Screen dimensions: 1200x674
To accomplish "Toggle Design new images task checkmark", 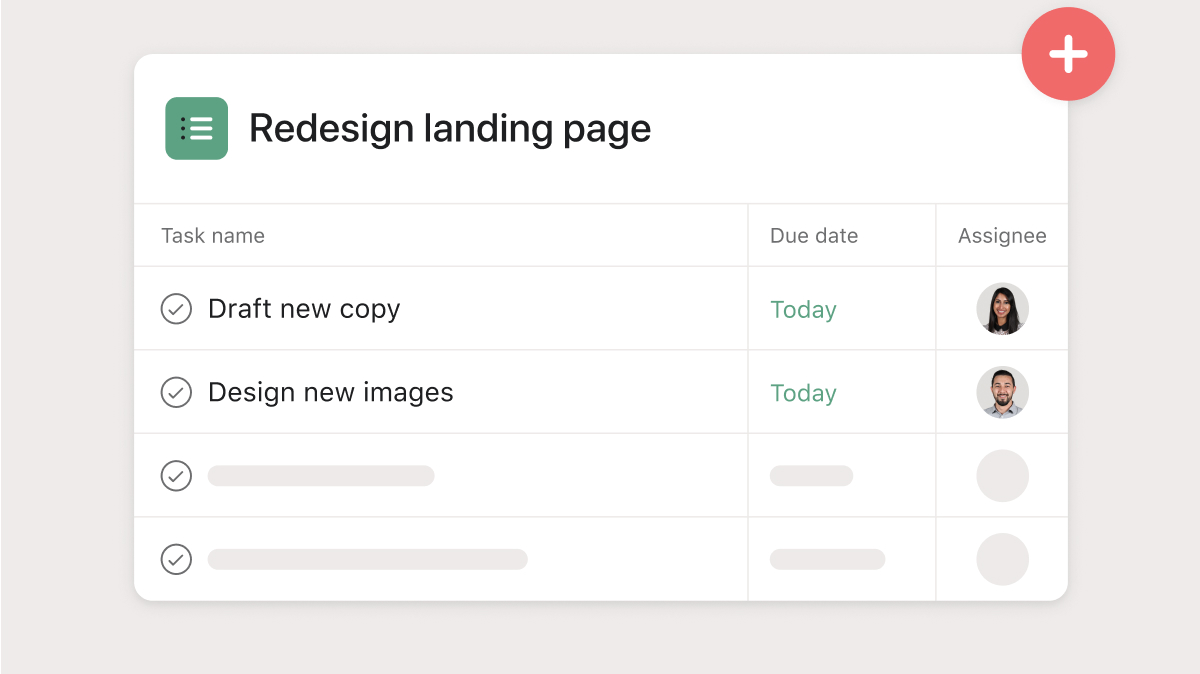I will point(176,392).
